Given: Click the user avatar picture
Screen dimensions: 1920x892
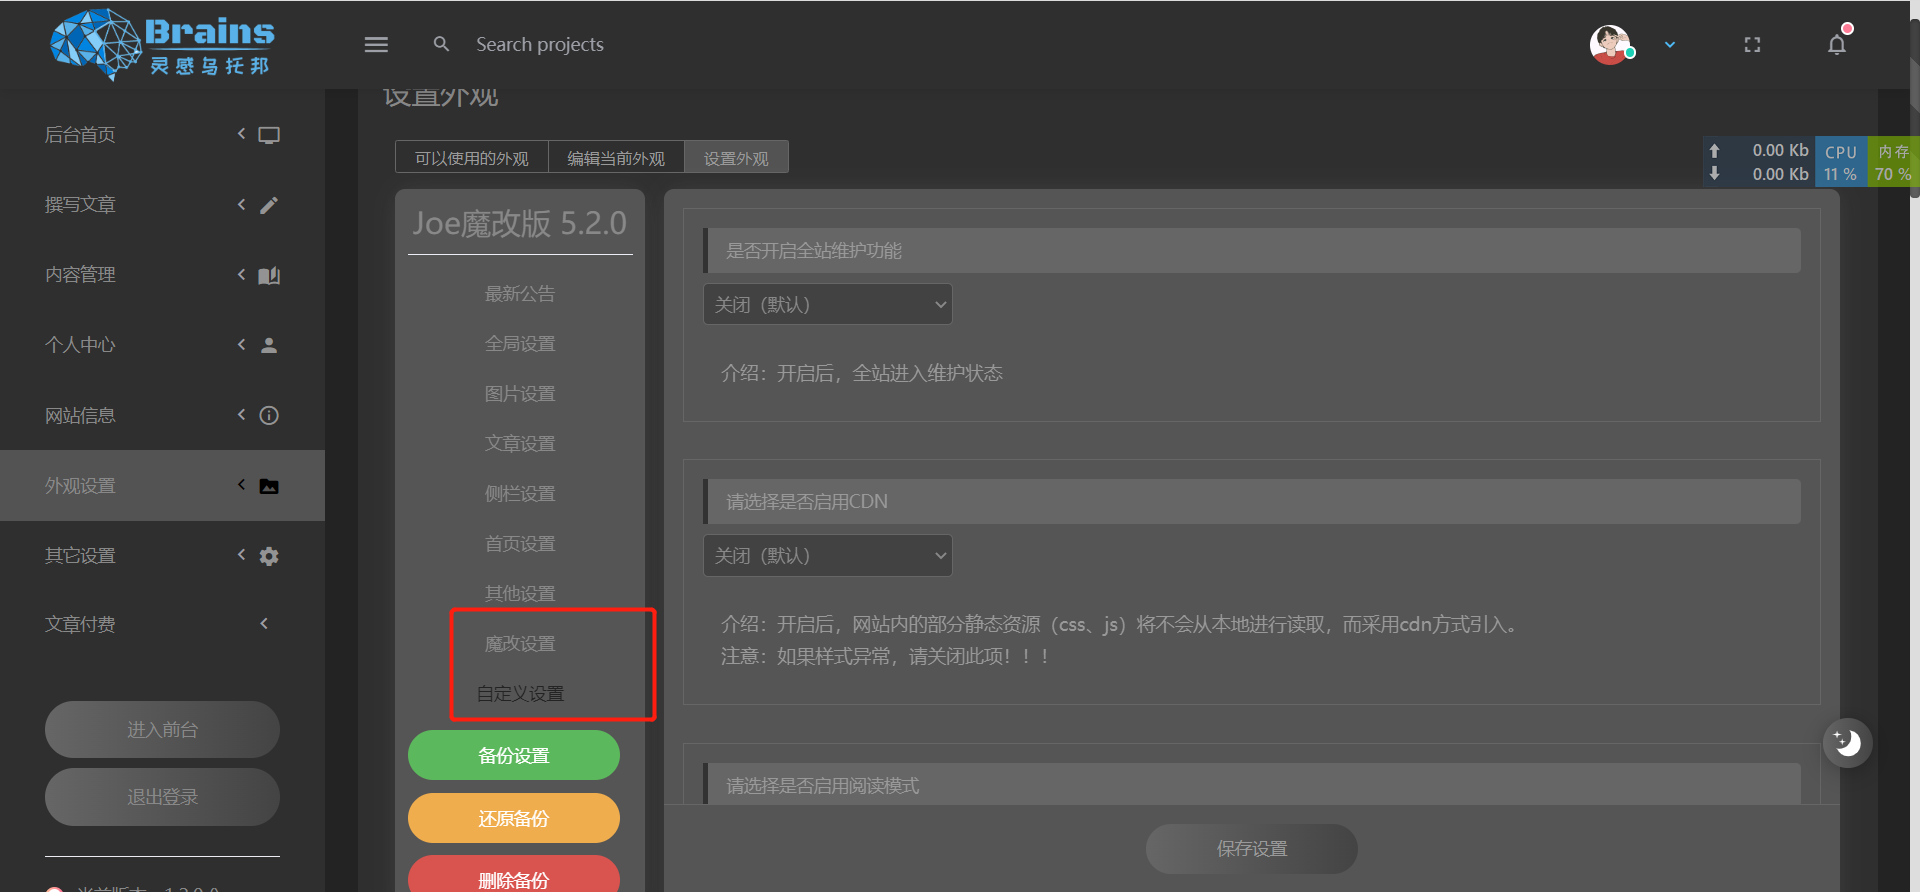Looking at the screenshot, I should [1610, 45].
